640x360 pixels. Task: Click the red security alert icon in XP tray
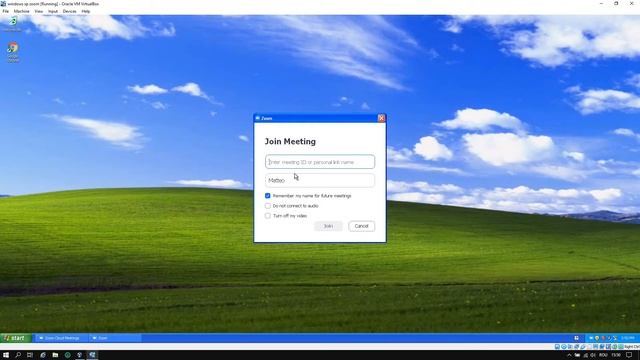pyautogui.click(x=603, y=338)
